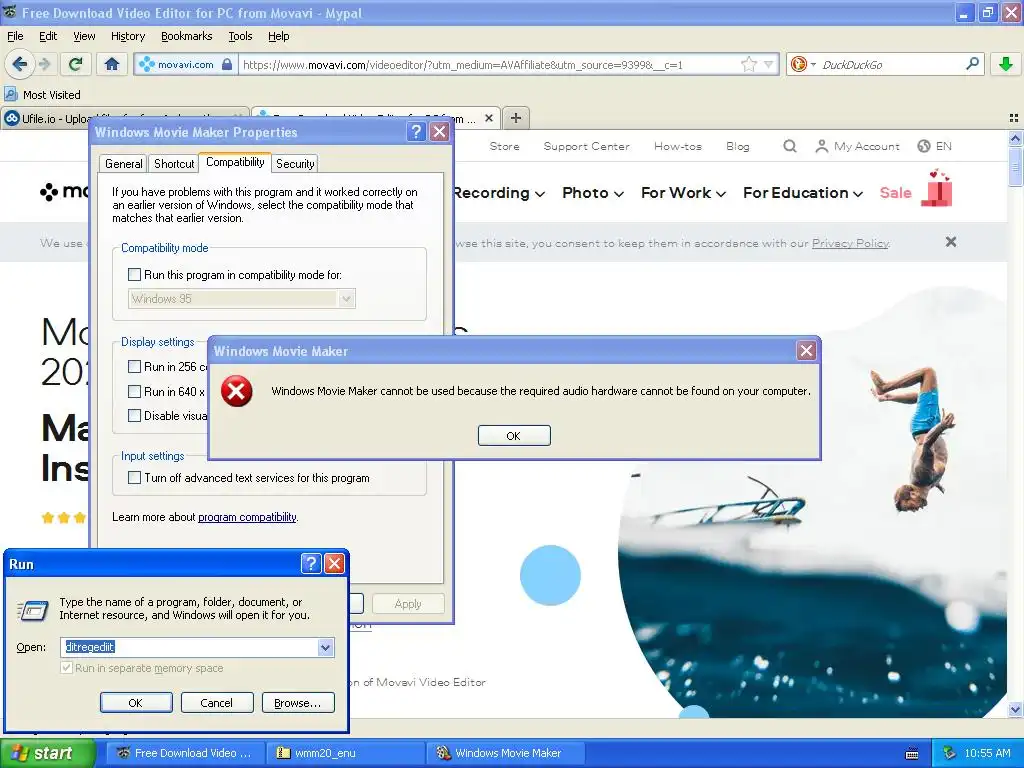Open the Most Visited bookmarks icon
The height and width of the screenshot is (768, 1024).
click(x=11, y=94)
